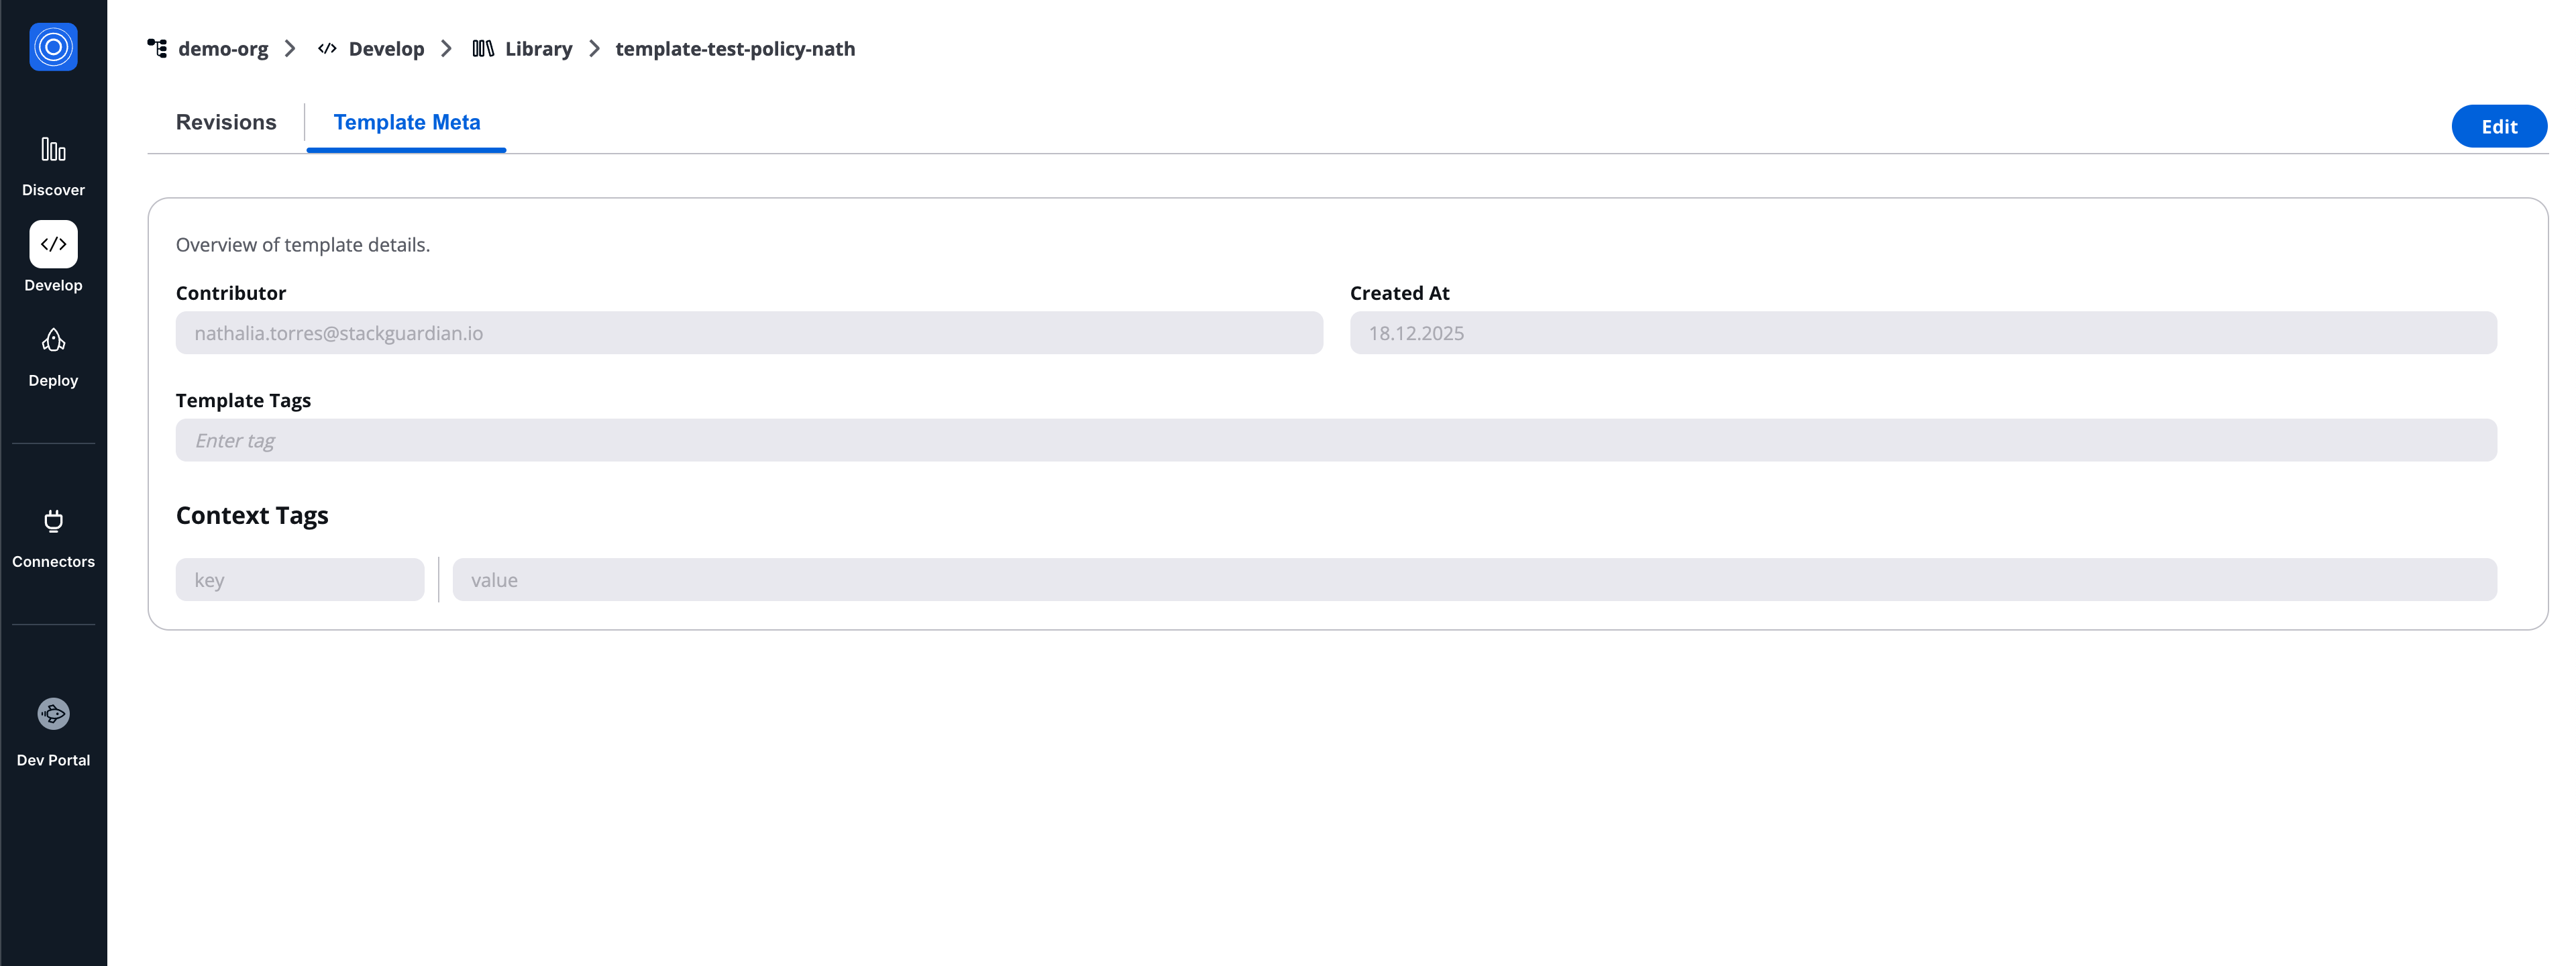Open the Dev Portal icon
Screen dimensions: 2576x966
click(53, 714)
